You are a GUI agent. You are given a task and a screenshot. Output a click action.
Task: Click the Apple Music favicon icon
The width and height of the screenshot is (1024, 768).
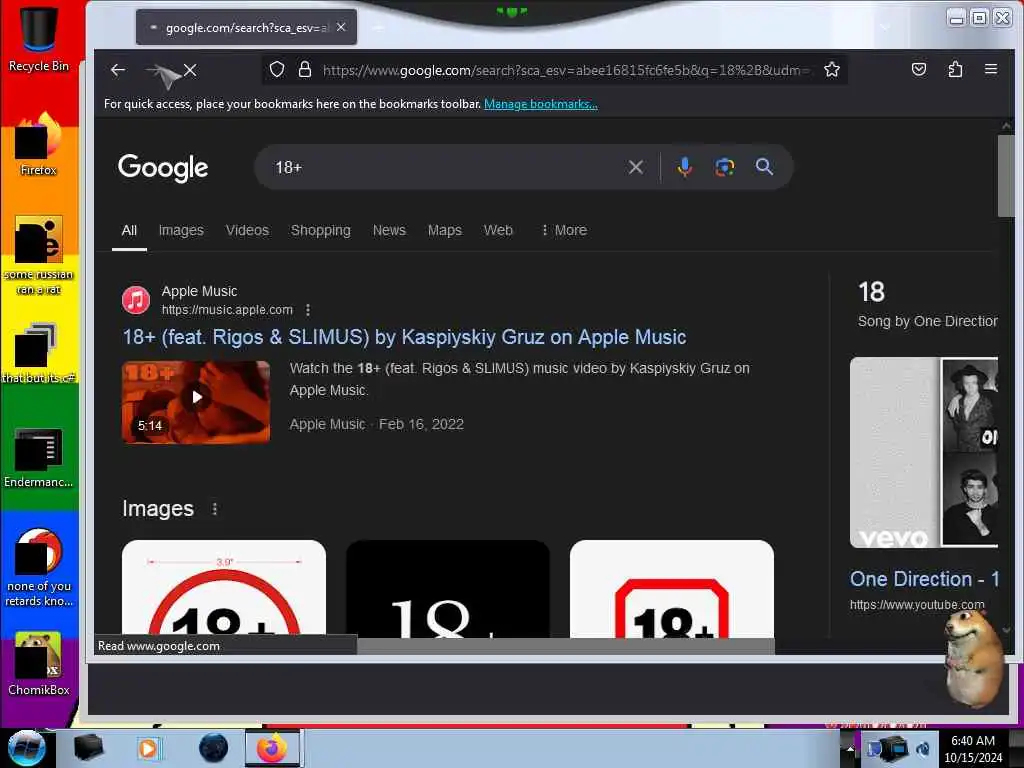tap(136, 300)
